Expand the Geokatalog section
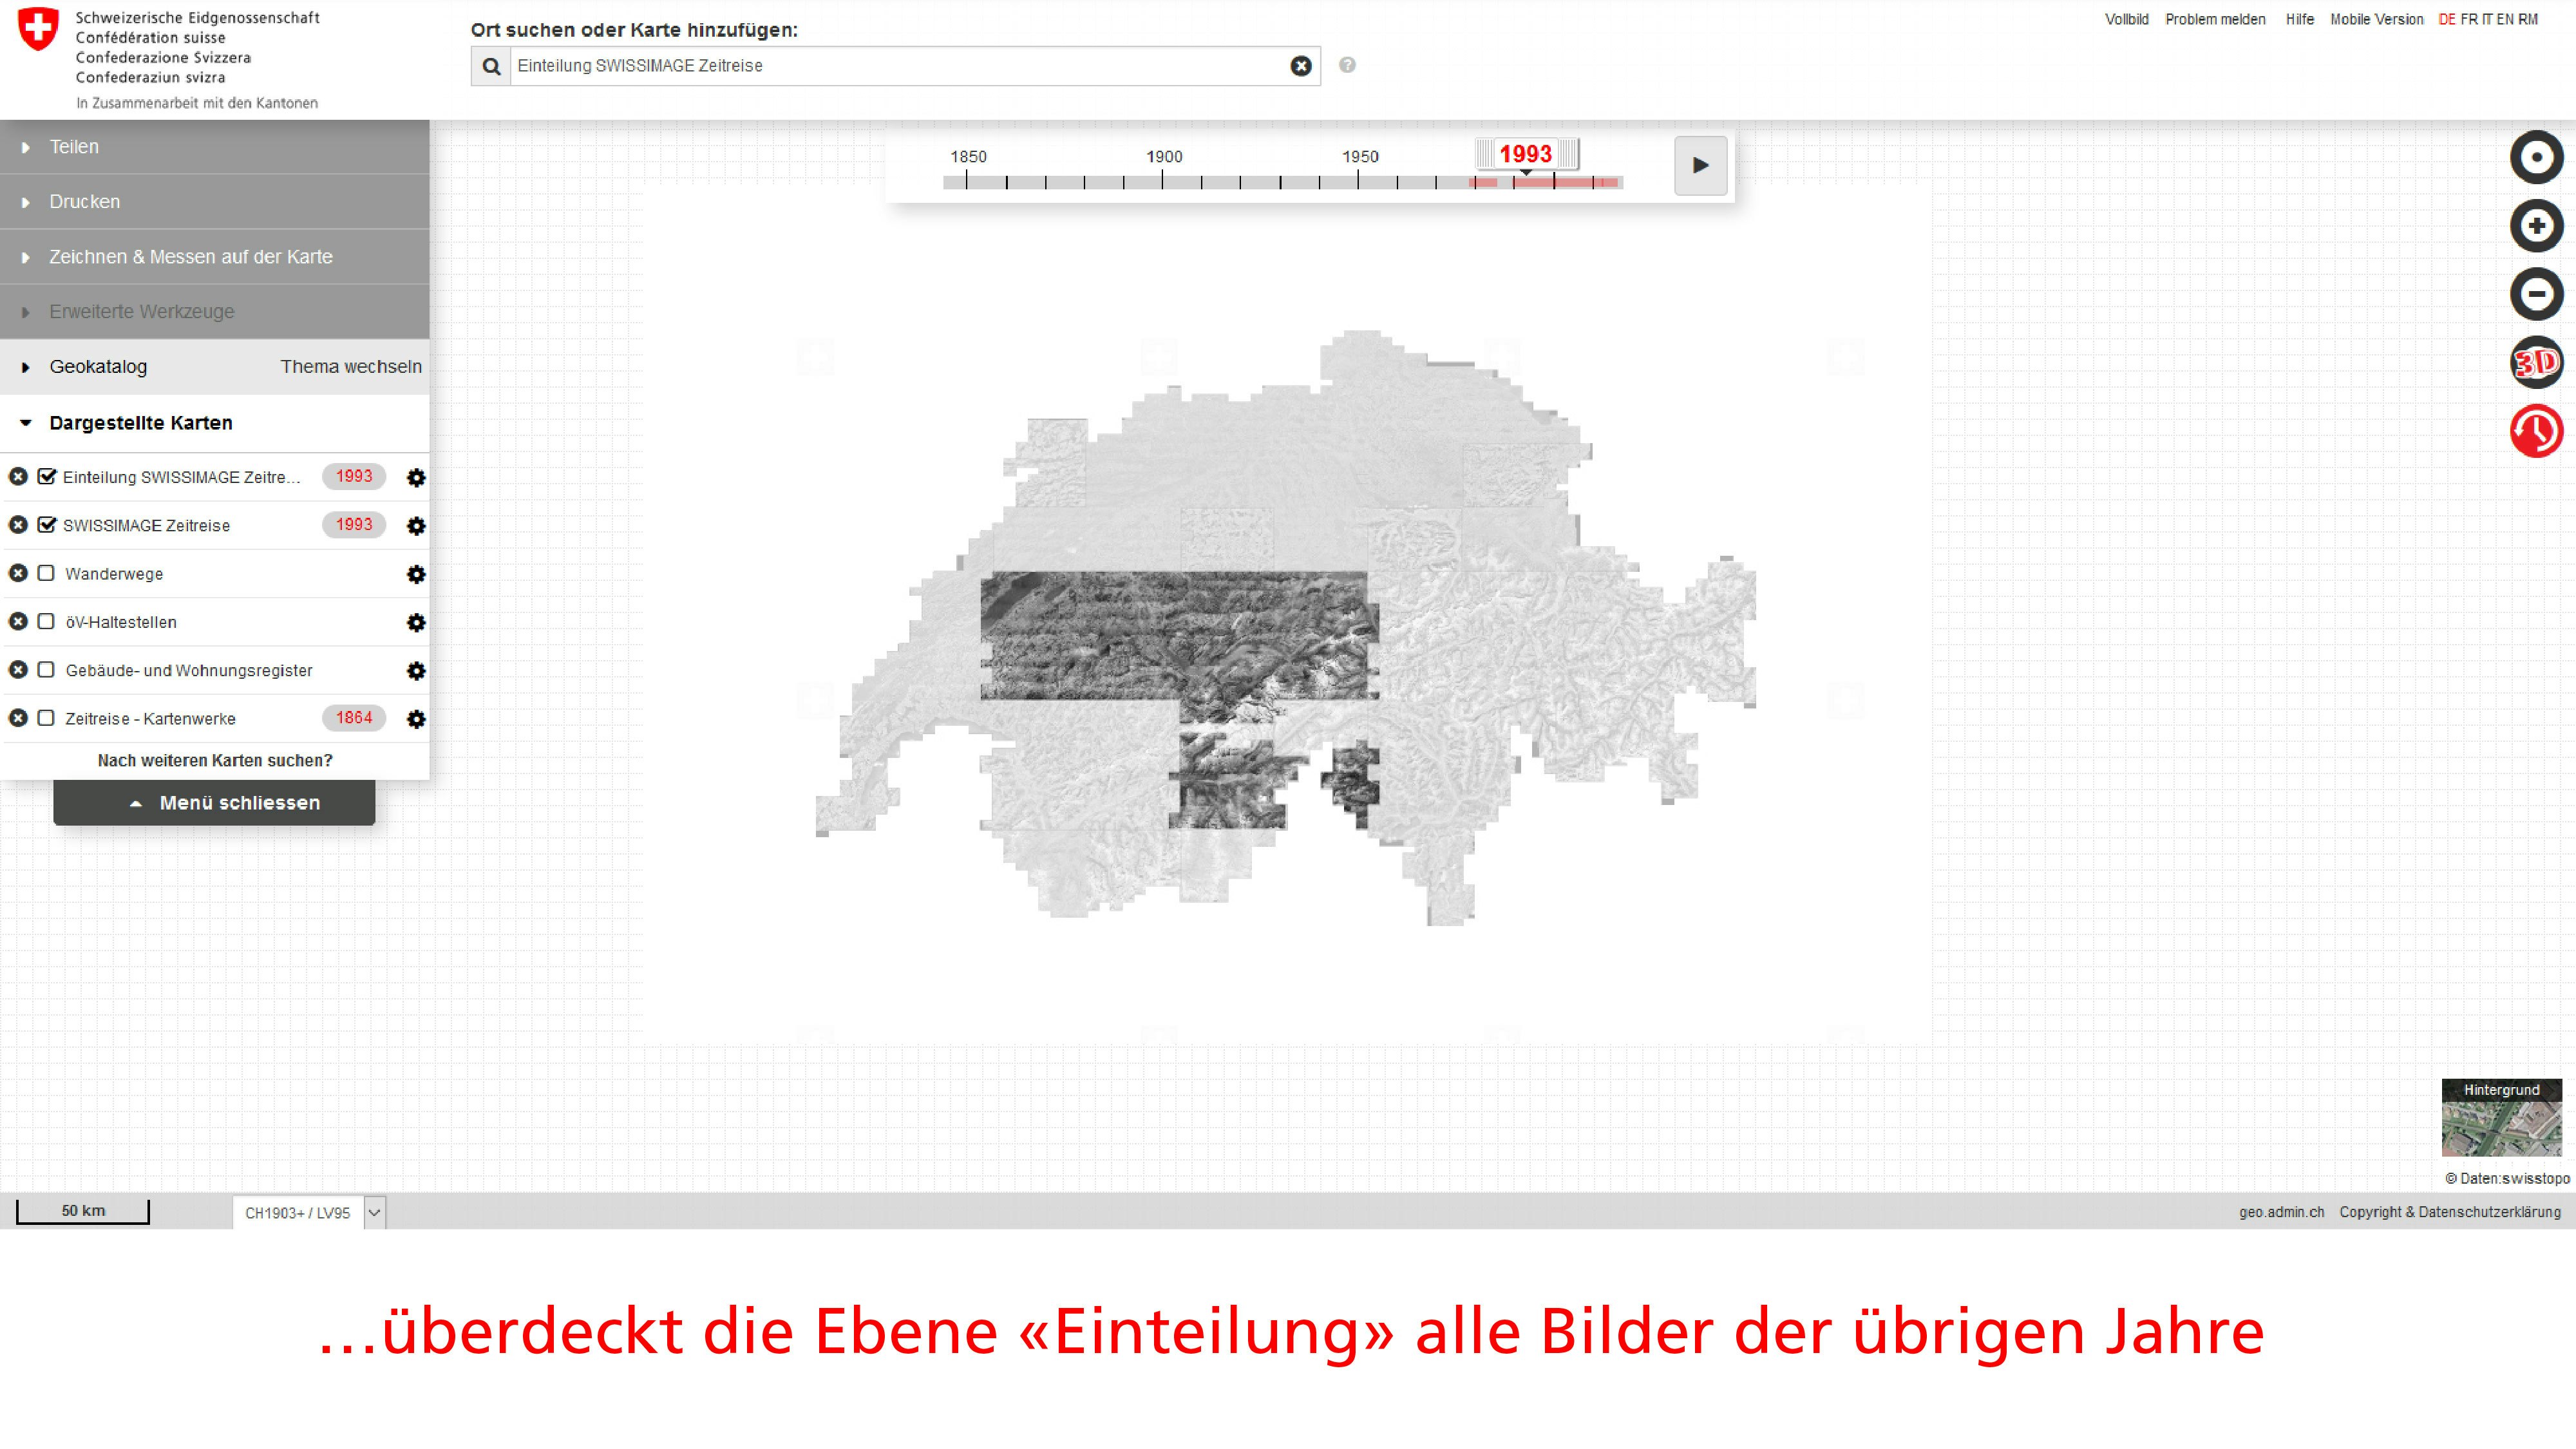The width and height of the screenshot is (2576, 1449). pos(98,367)
